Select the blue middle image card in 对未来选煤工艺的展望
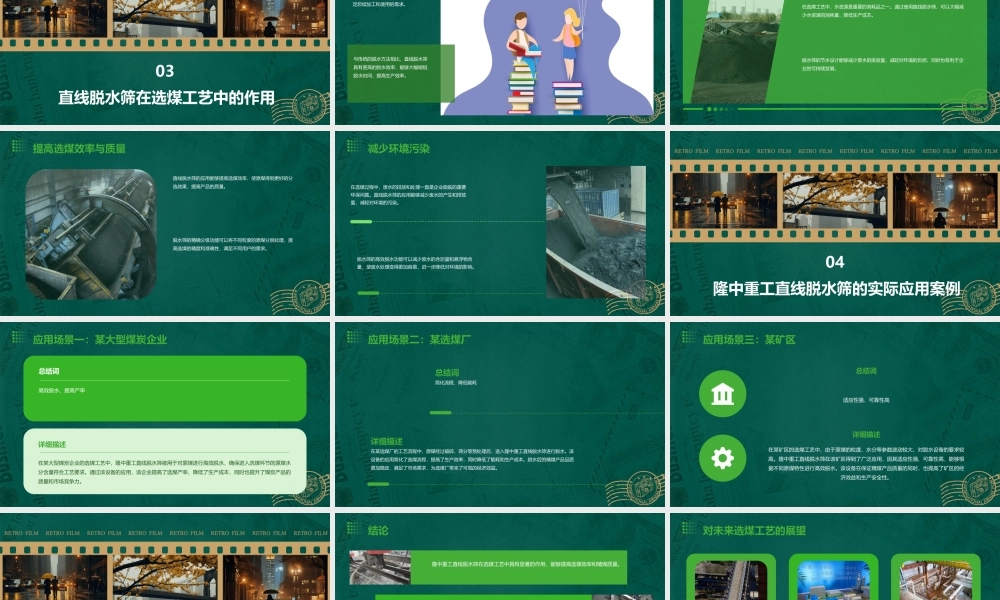Screen dimensions: 1000x600 [834, 577]
